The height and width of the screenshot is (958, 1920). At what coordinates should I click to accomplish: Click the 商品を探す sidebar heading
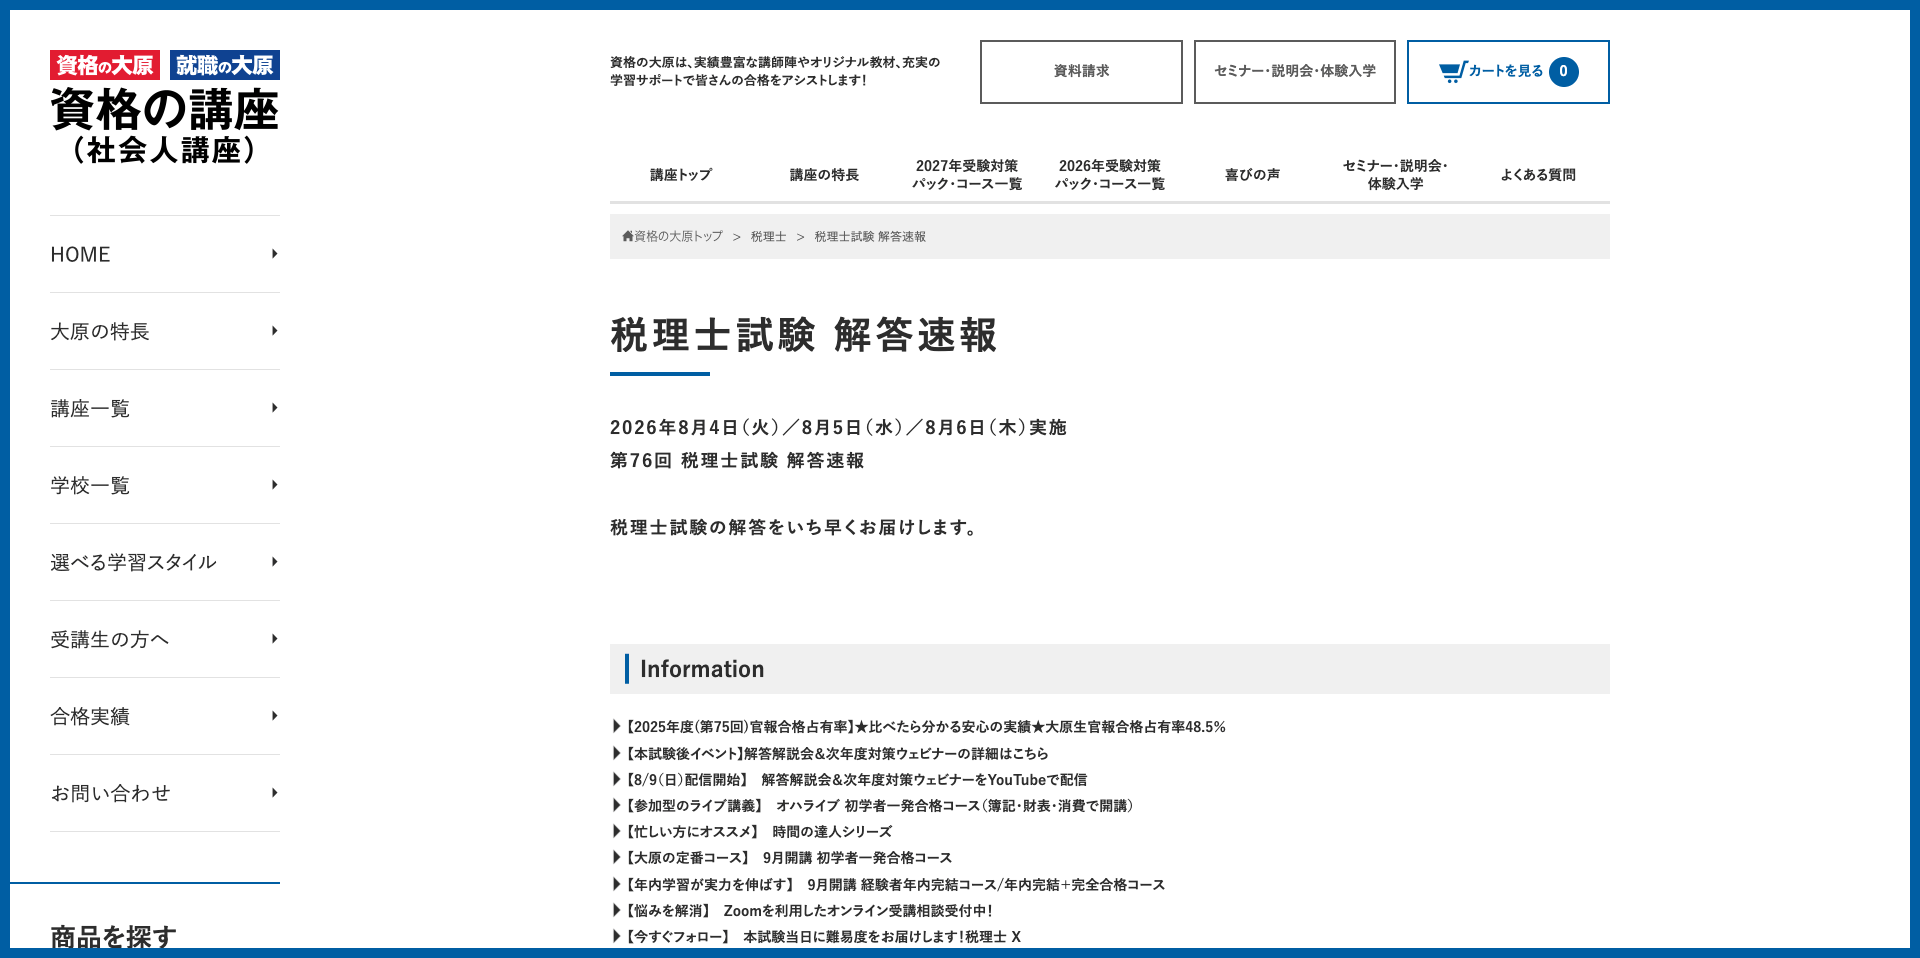click(113, 937)
